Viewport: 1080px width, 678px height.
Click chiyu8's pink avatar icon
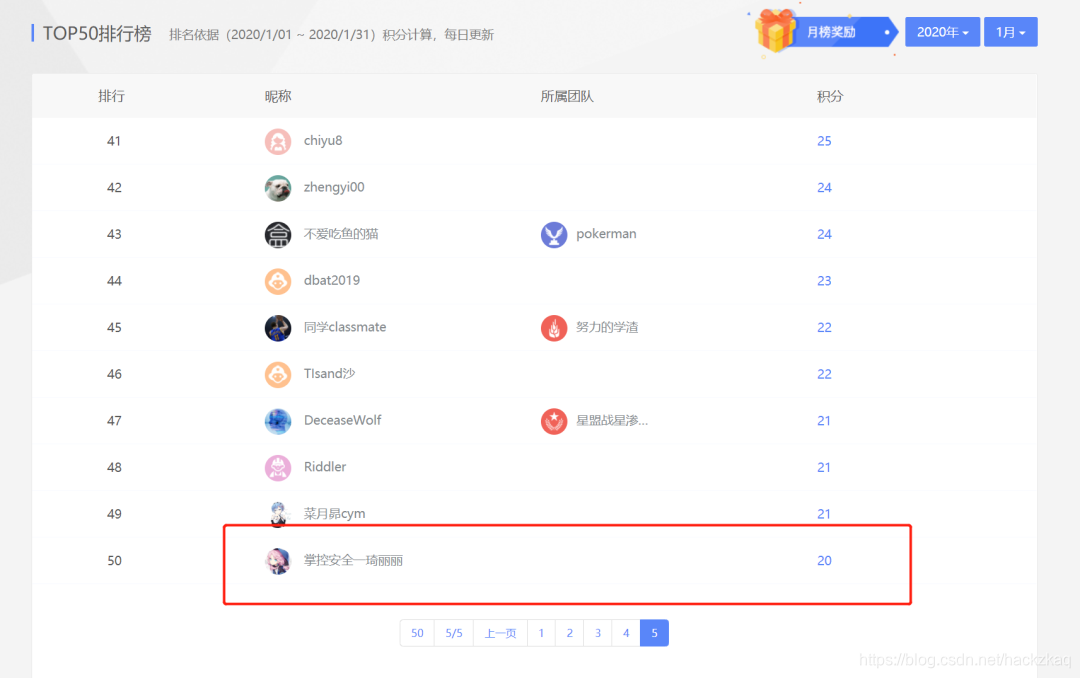tap(278, 141)
